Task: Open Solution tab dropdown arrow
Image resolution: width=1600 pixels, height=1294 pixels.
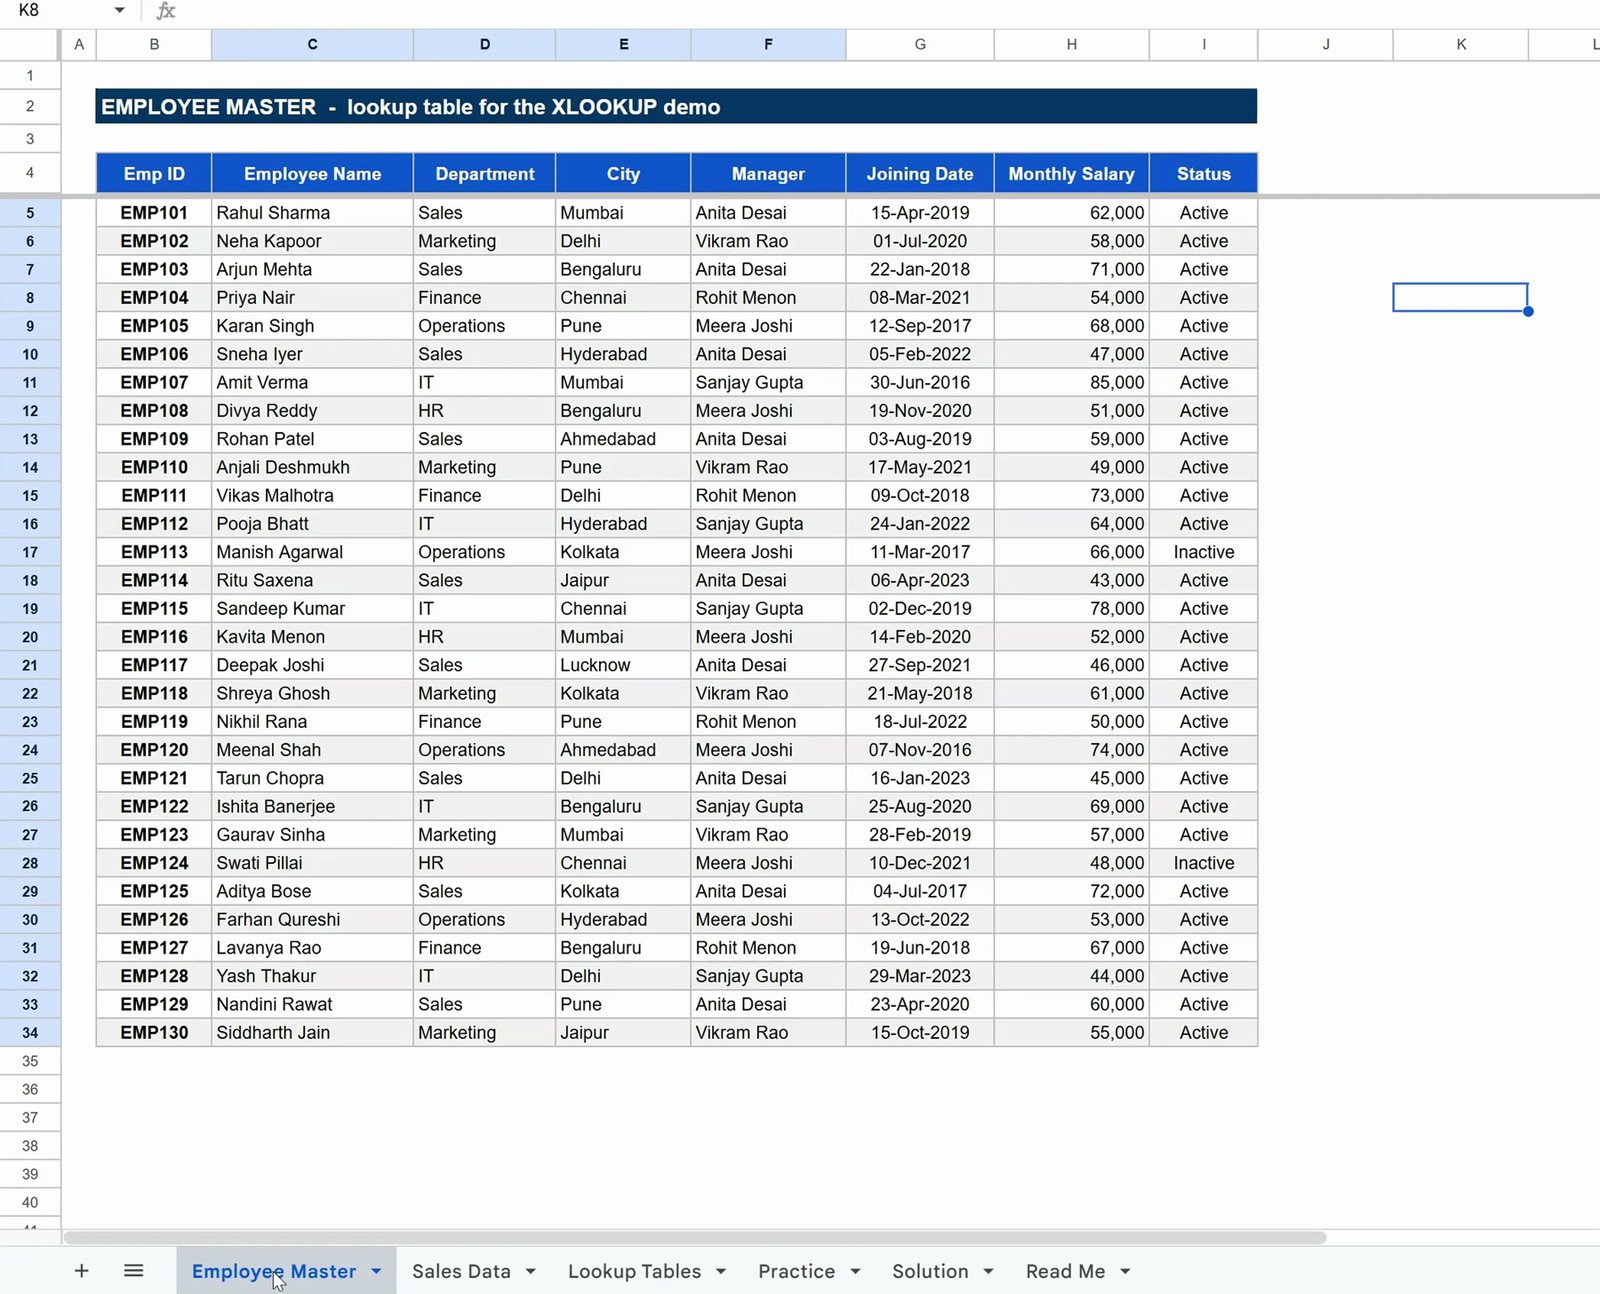Action: click(x=988, y=1271)
